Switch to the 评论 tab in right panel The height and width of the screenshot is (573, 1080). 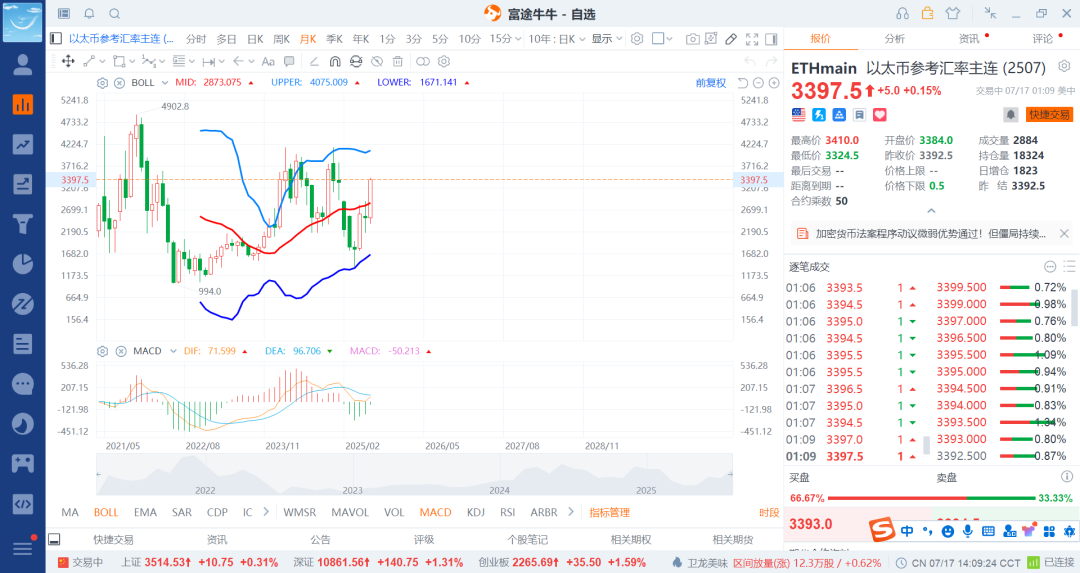coord(1043,39)
